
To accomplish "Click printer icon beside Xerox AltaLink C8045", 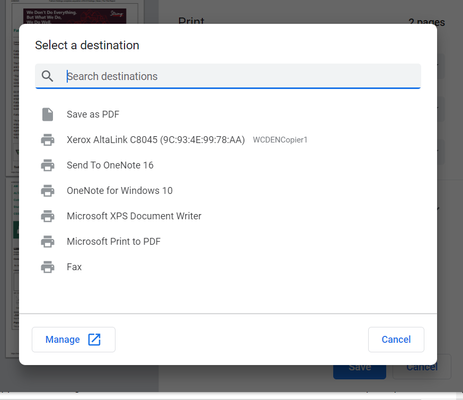I will click(x=47, y=140).
